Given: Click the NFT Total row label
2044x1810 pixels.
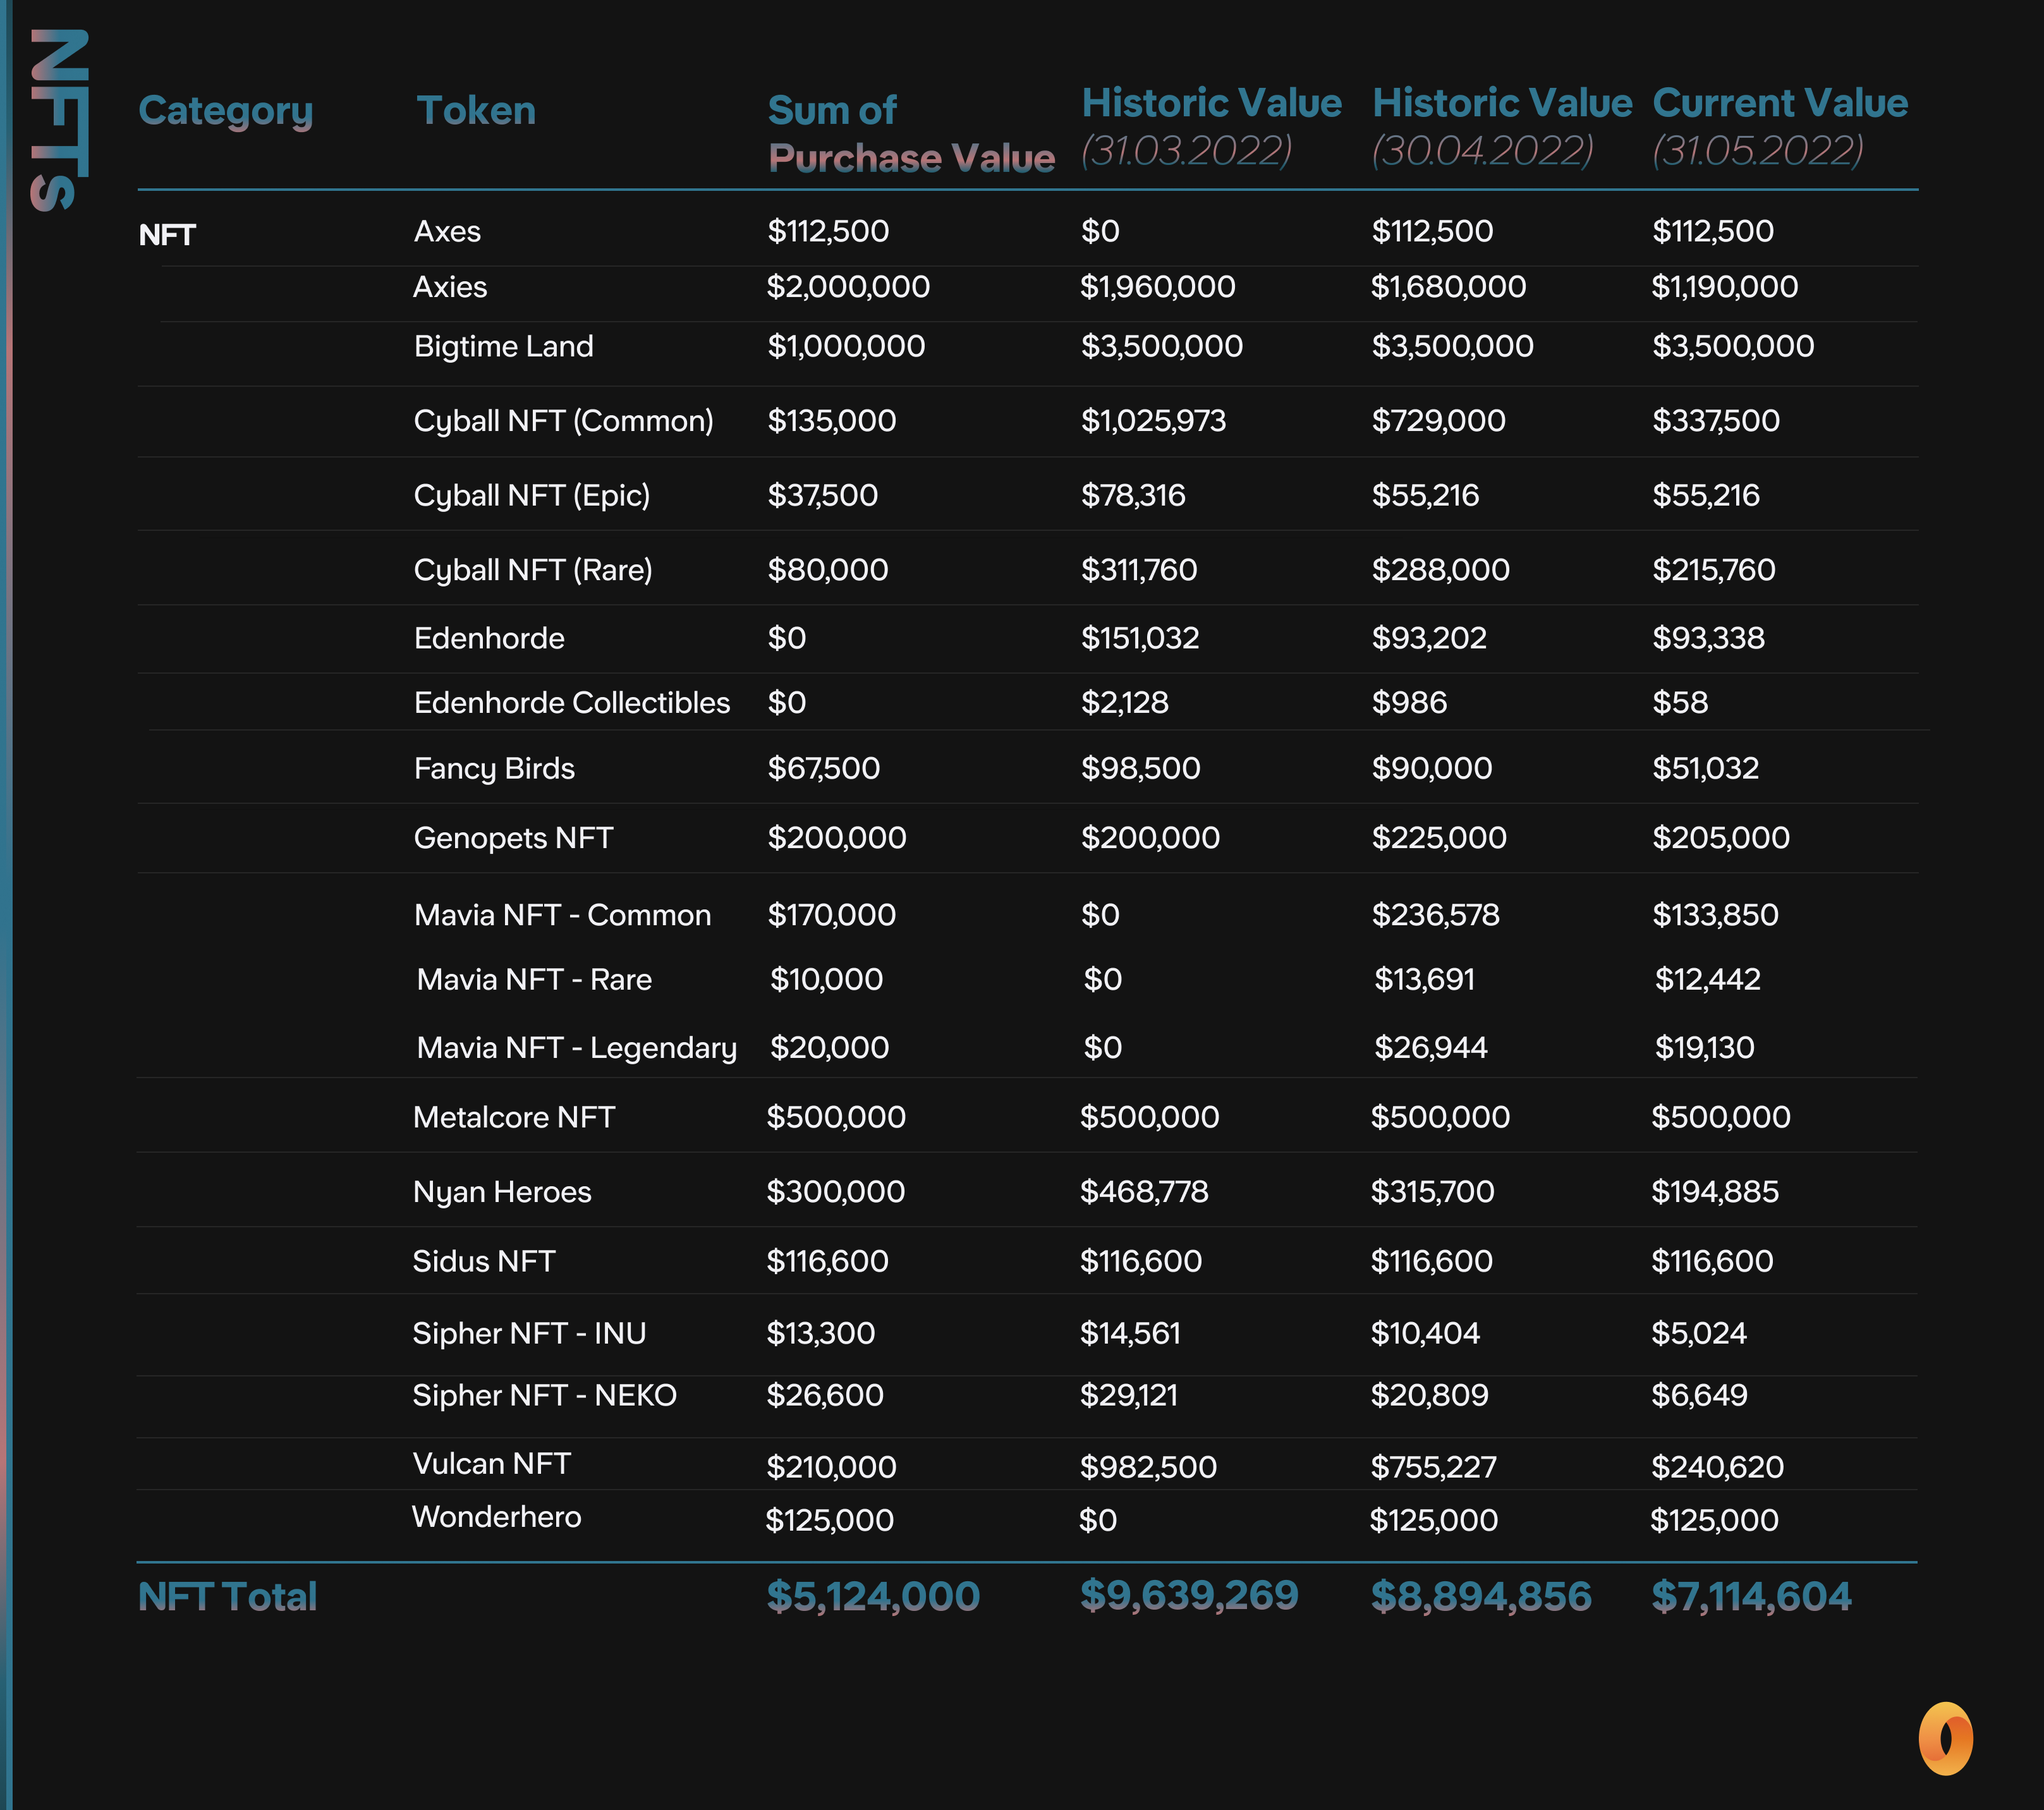Looking at the screenshot, I should pyautogui.click(x=227, y=1597).
